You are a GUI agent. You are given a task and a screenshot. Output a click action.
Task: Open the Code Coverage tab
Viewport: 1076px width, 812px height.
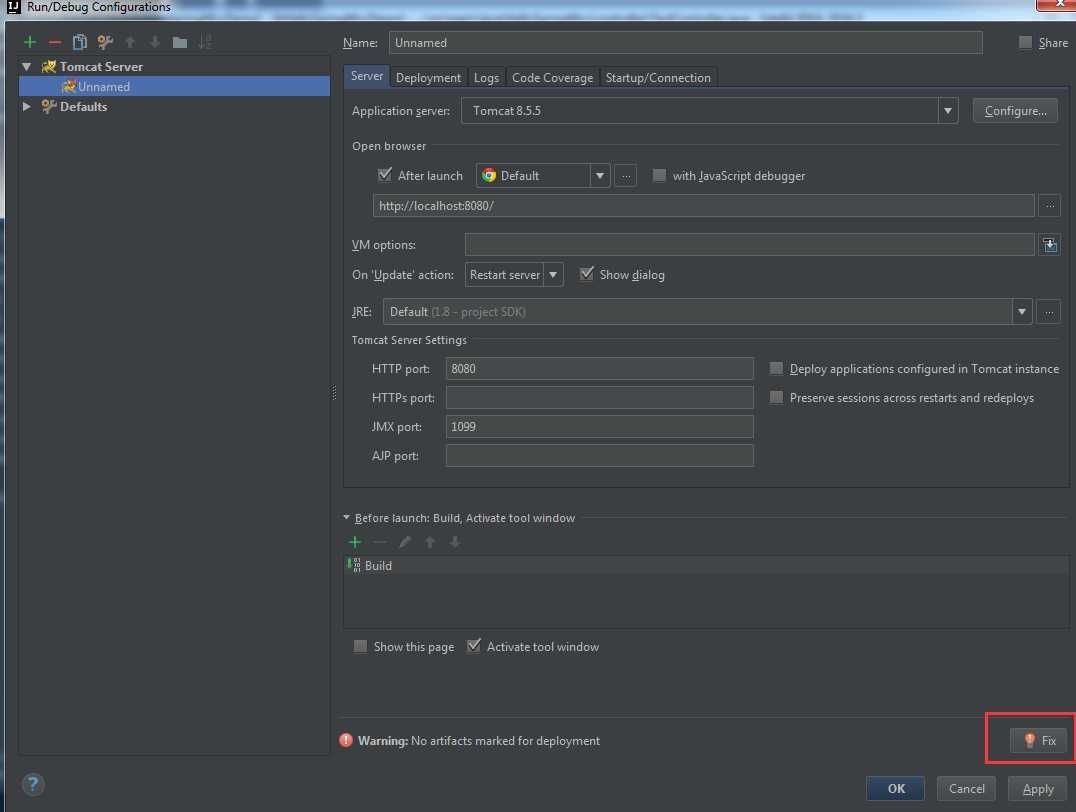552,78
